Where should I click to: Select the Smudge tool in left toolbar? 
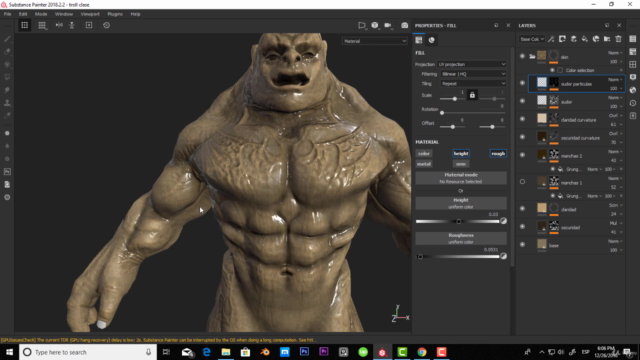click(x=7, y=90)
